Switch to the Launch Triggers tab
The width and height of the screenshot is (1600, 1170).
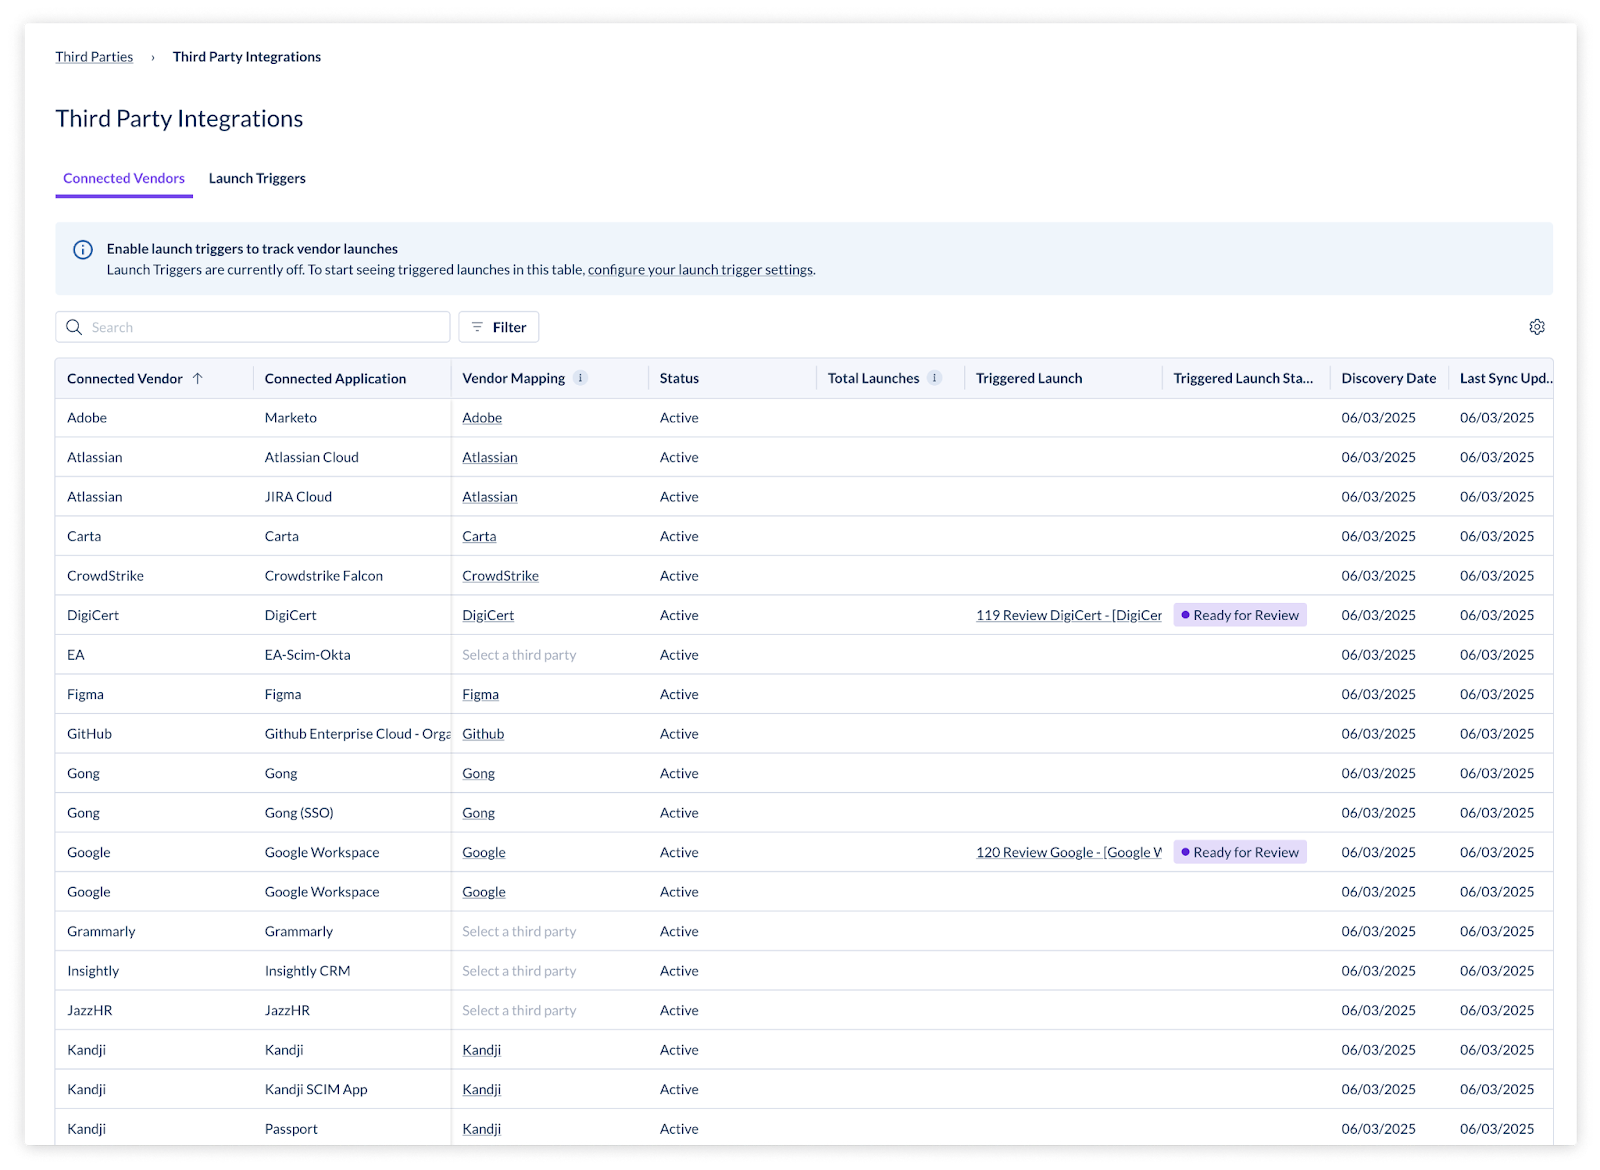(257, 178)
